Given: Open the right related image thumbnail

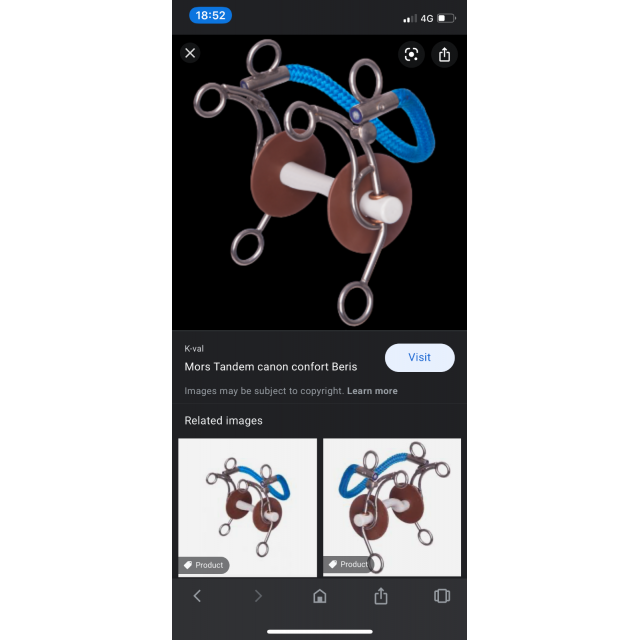Looking at the screenshot, I should click(392, 507).
